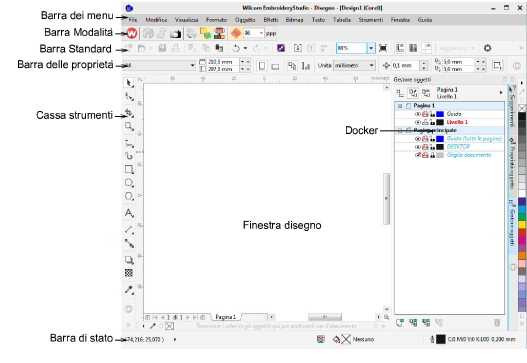This screenshot has height=363, width=527.
Task: Expand the Standard bar overflow chevron
Action: (x=521, y=48)
